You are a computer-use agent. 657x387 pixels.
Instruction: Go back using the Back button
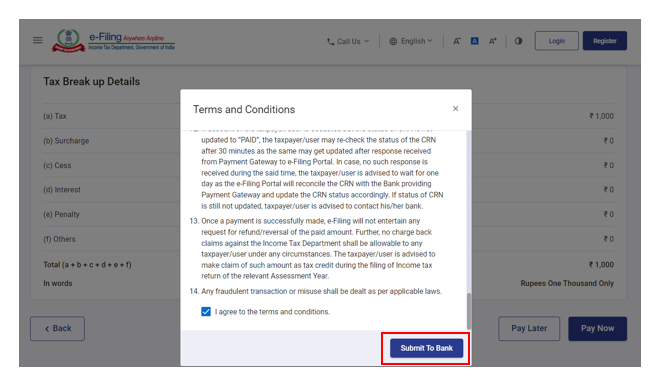[57, 328]
